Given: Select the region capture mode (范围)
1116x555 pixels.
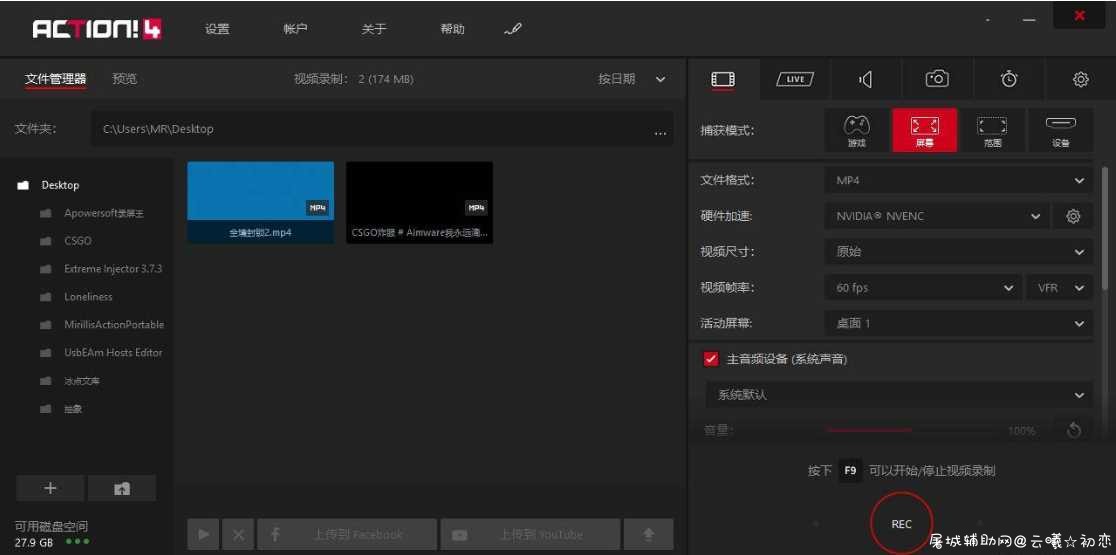Looking at the screenshot, I should (992, 130).
